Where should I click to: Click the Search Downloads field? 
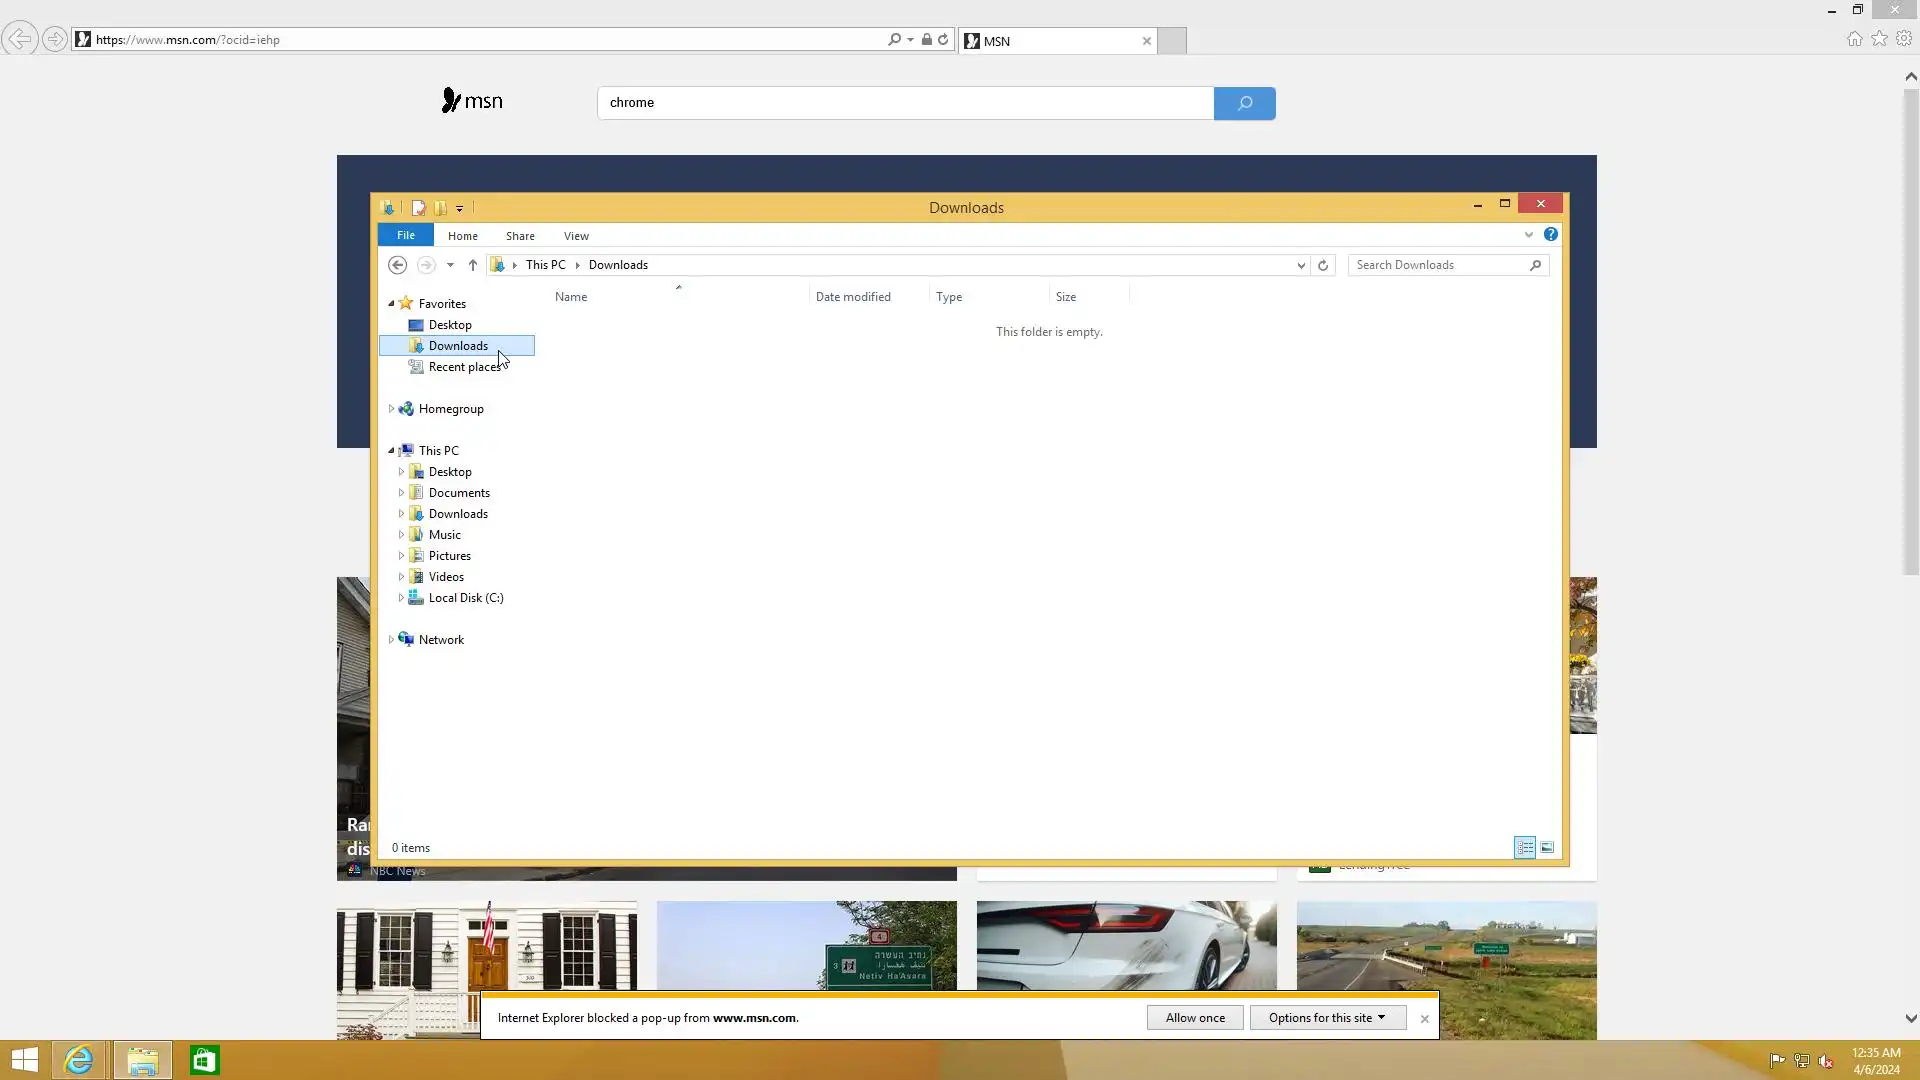point(1438,265)
